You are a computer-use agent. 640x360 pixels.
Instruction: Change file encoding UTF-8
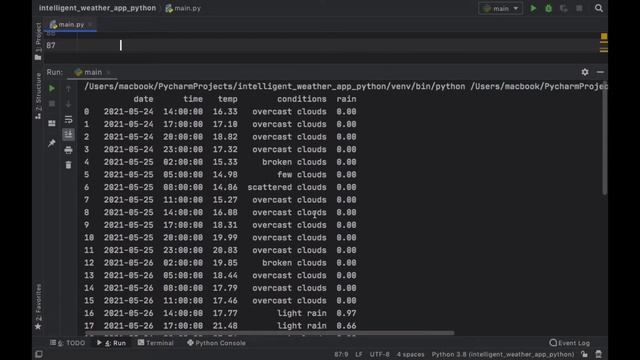click(380, 354)
